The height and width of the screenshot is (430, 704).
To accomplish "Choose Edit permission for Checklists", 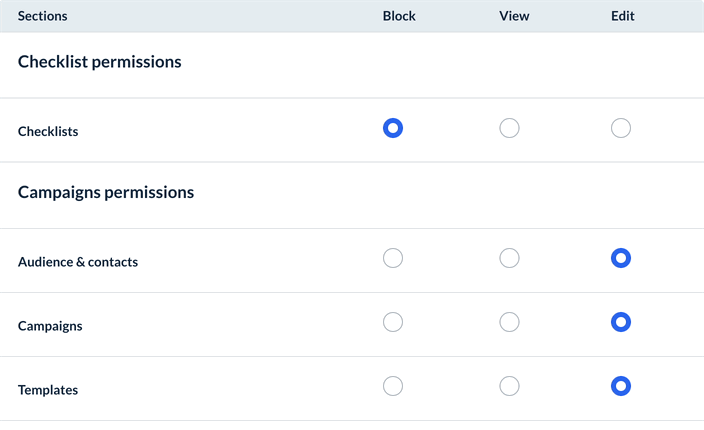I will tap(621, 128).
